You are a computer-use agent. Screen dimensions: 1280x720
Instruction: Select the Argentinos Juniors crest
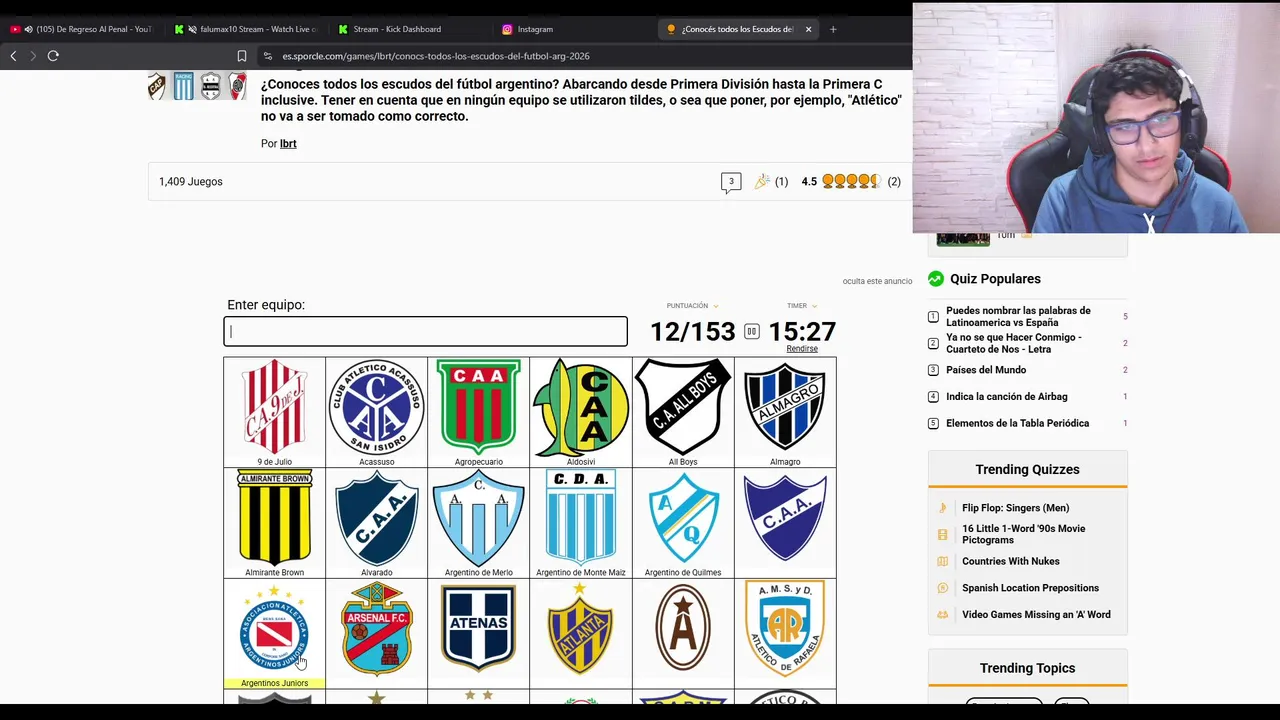[x=274, y=630]
